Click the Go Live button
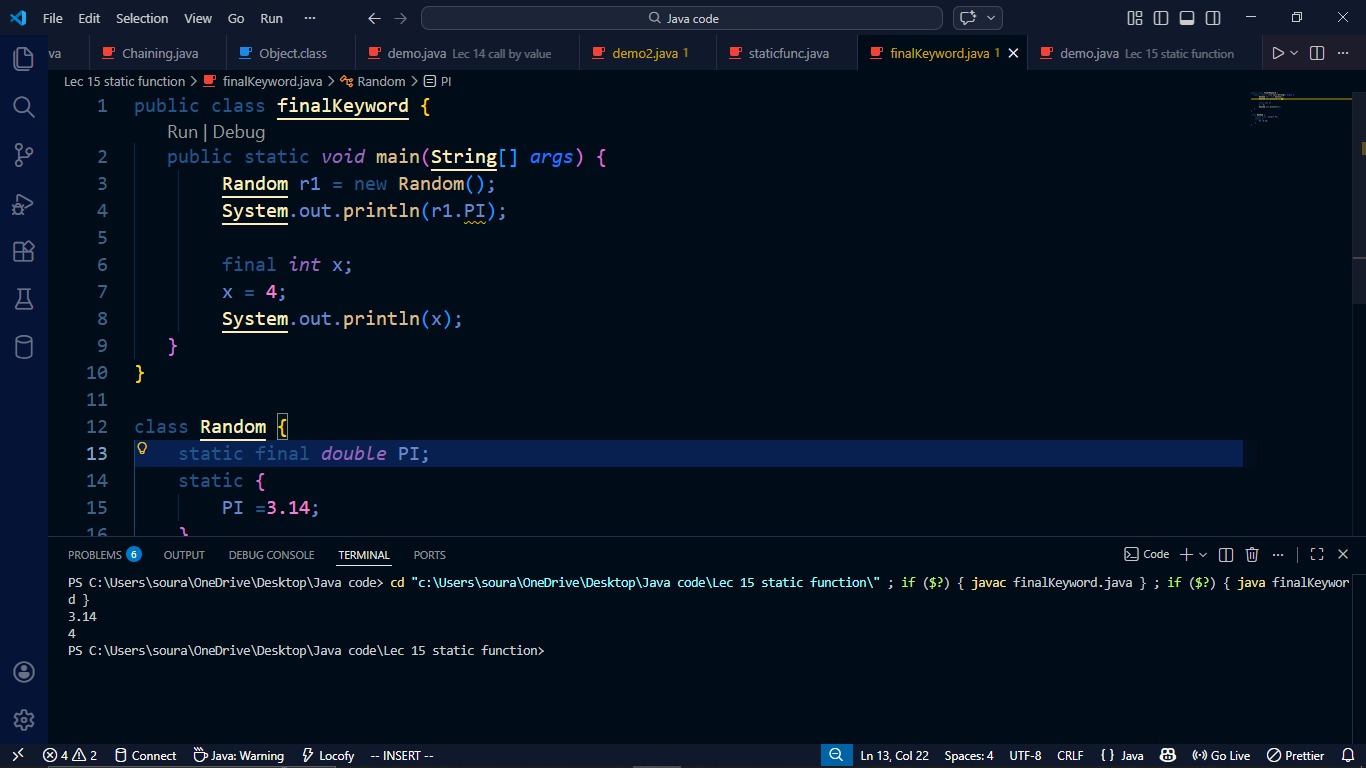 [x=1222, y=755]
